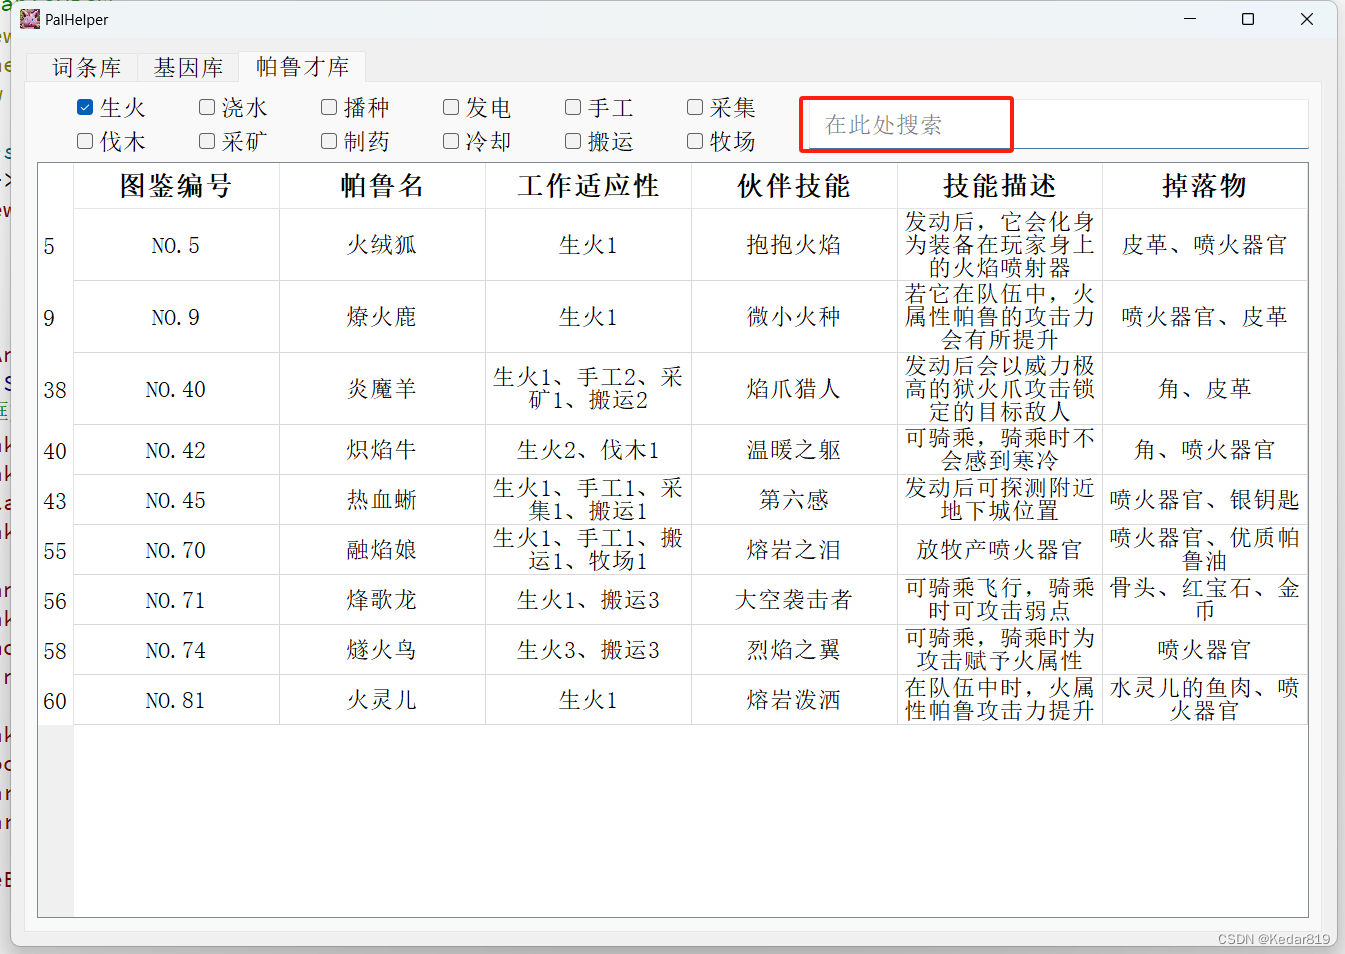Viewport: 1345px width, 954px height.
Task: Click the 技能描述 column header
Action: click(1000, 186)
